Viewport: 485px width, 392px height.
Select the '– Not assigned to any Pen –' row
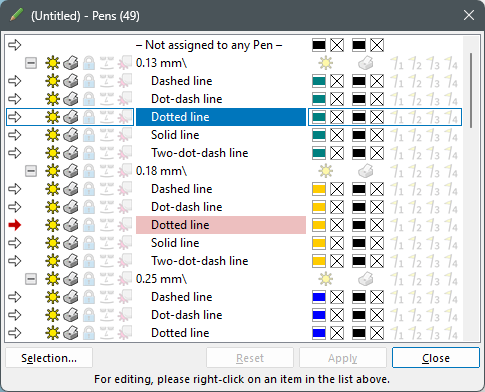pos(209,45)
